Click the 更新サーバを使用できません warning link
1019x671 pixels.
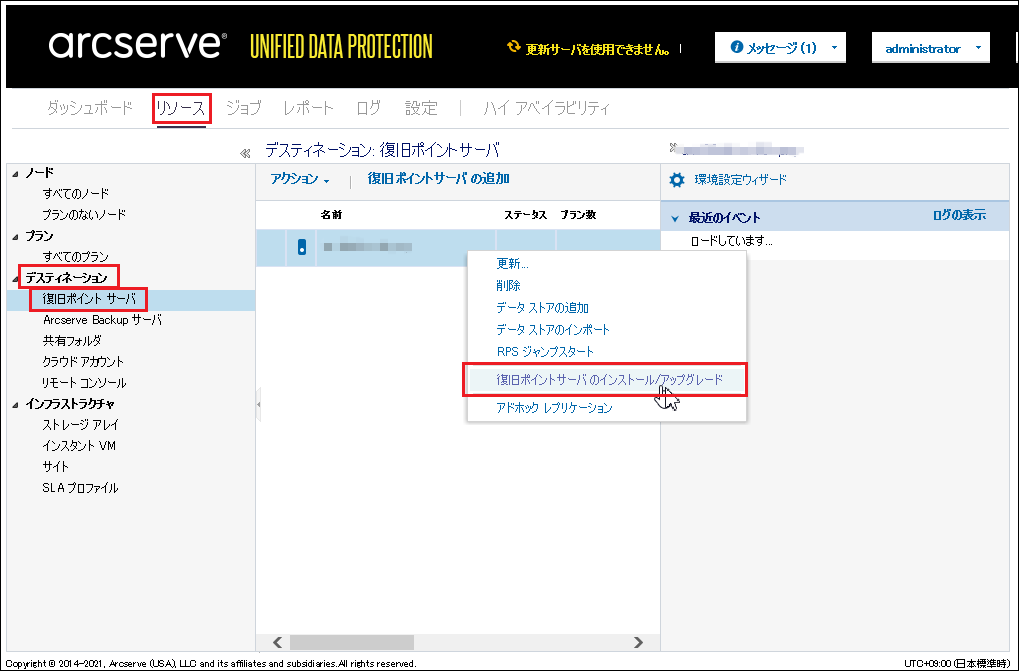[597, 49]
